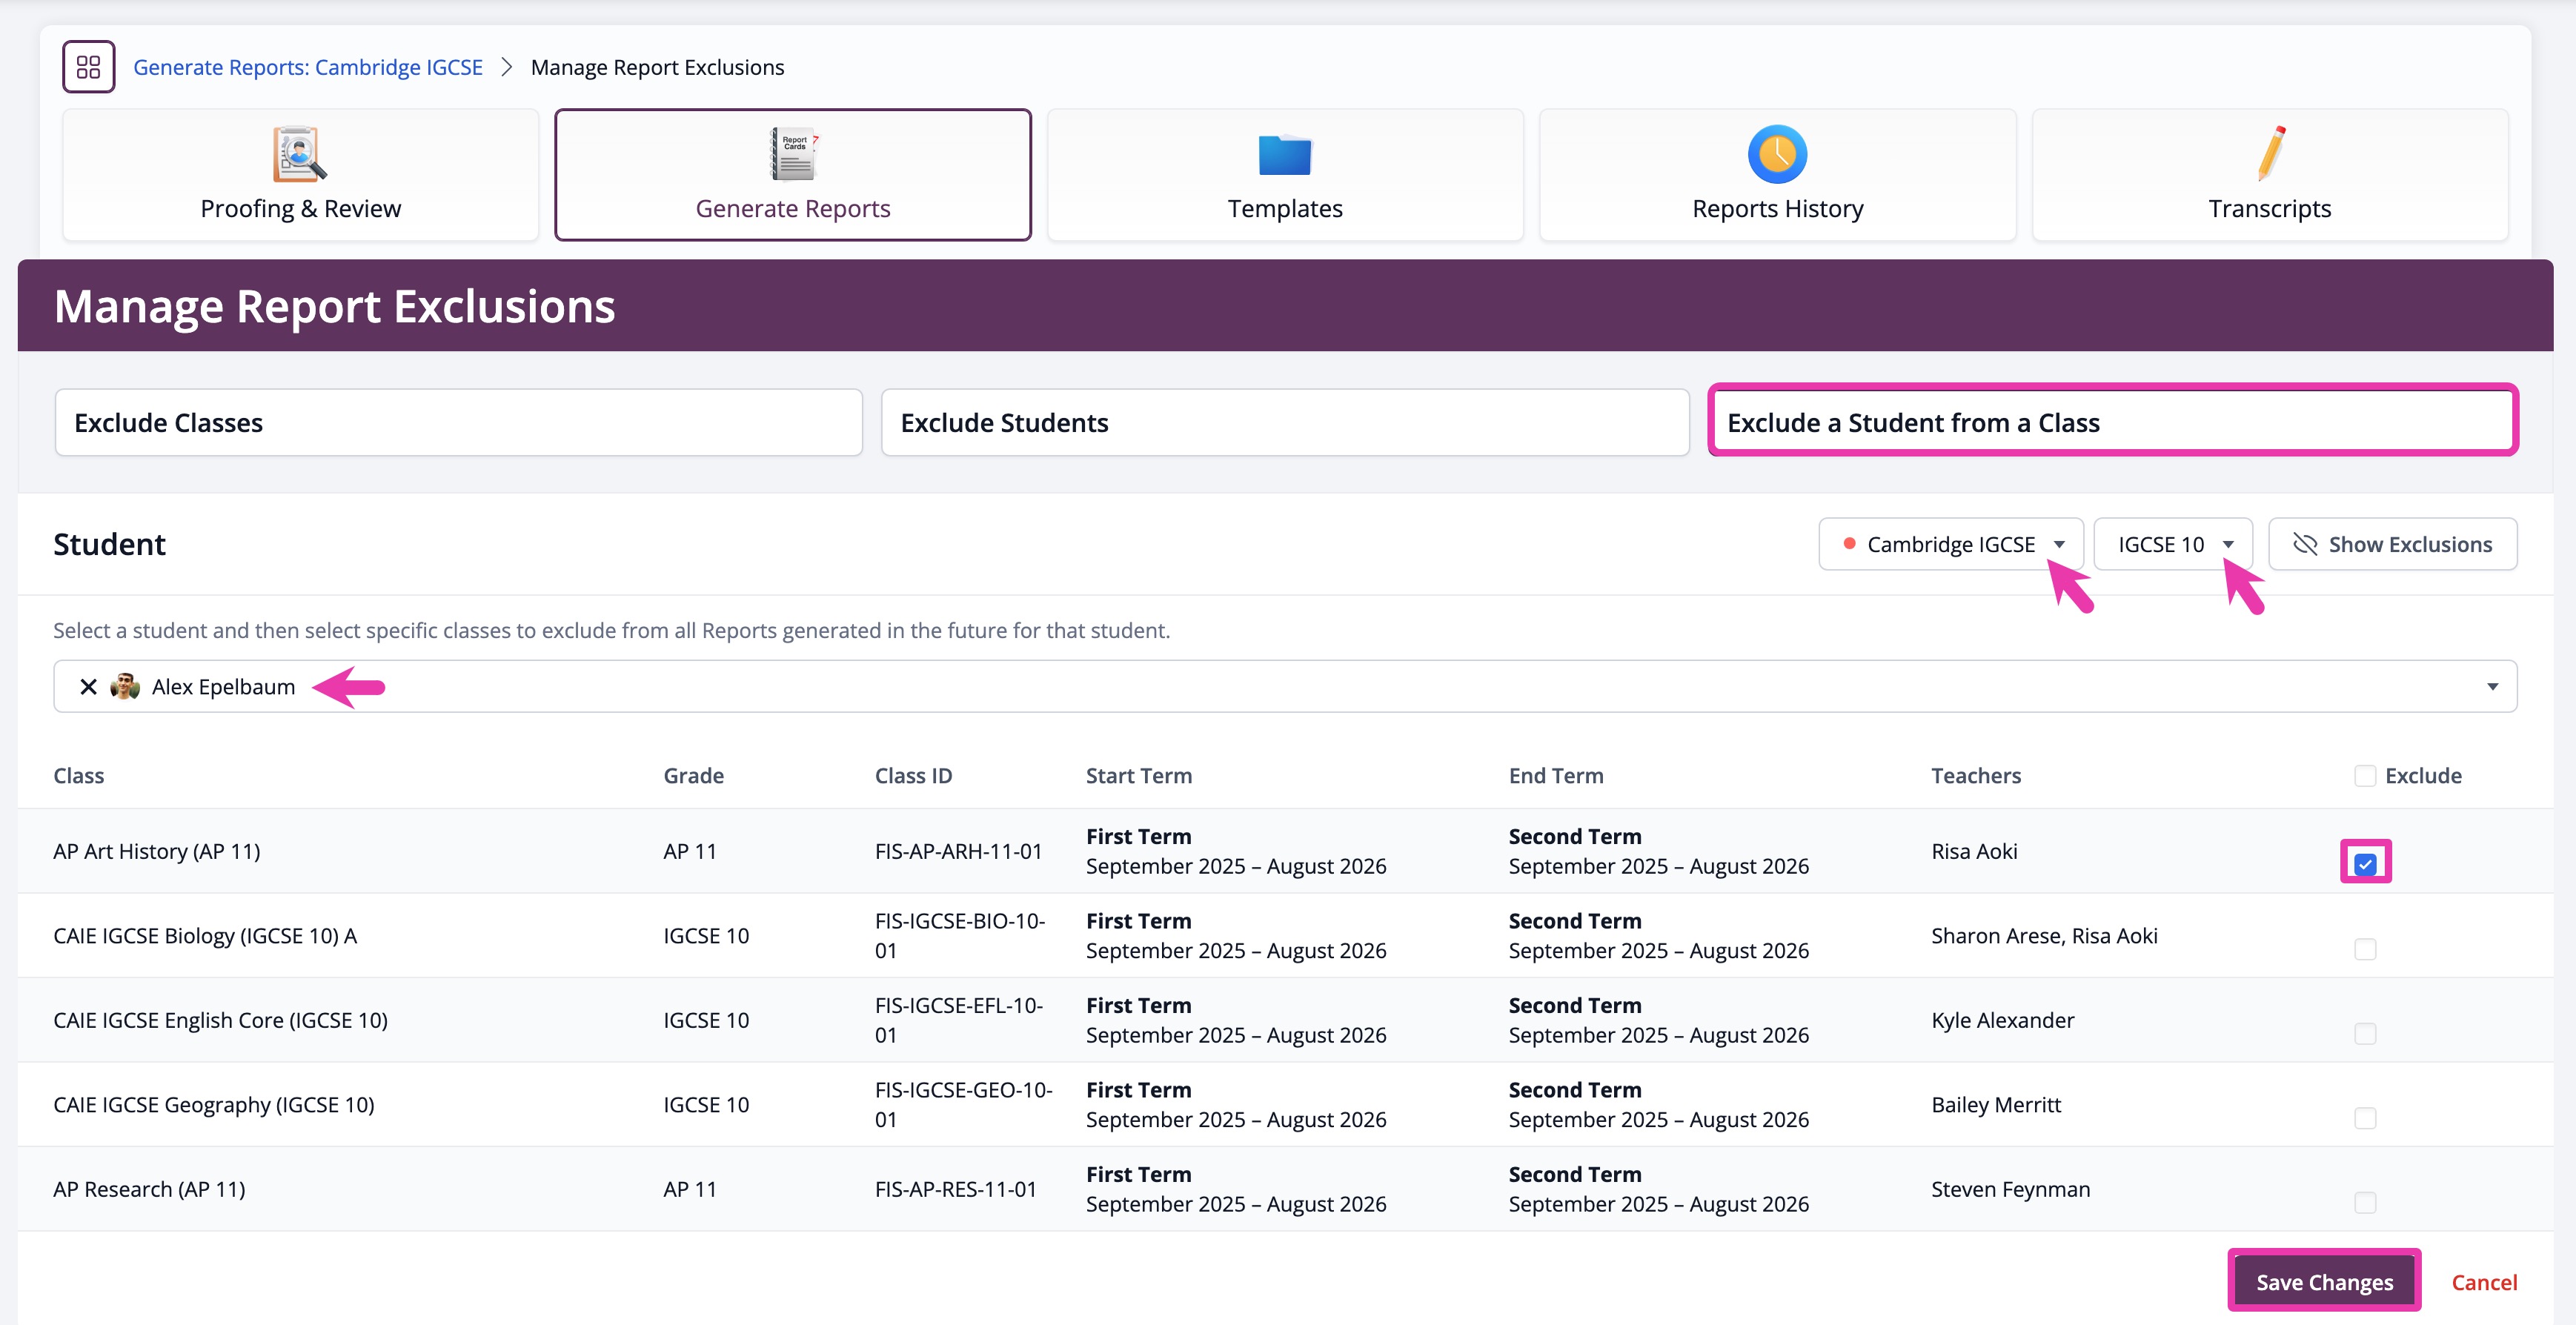Click the dashboard grid icon in breadcrumb

pos(88,67)
